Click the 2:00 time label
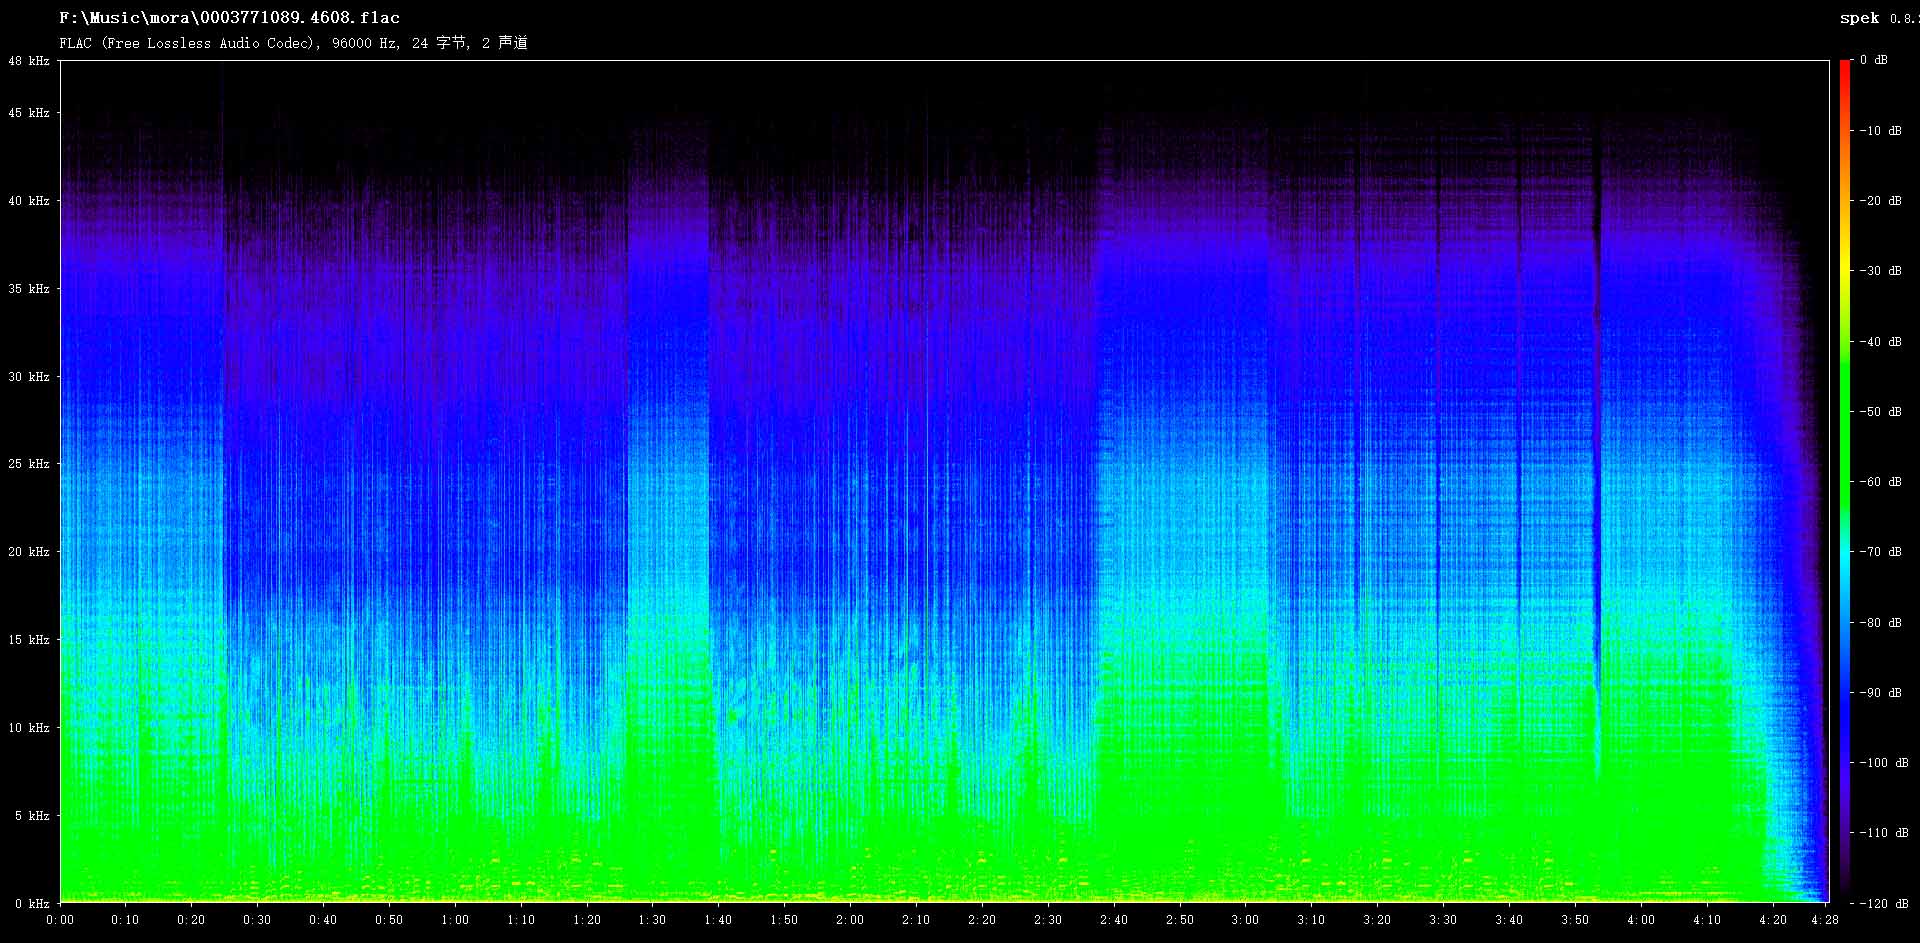 click(850, 920)
